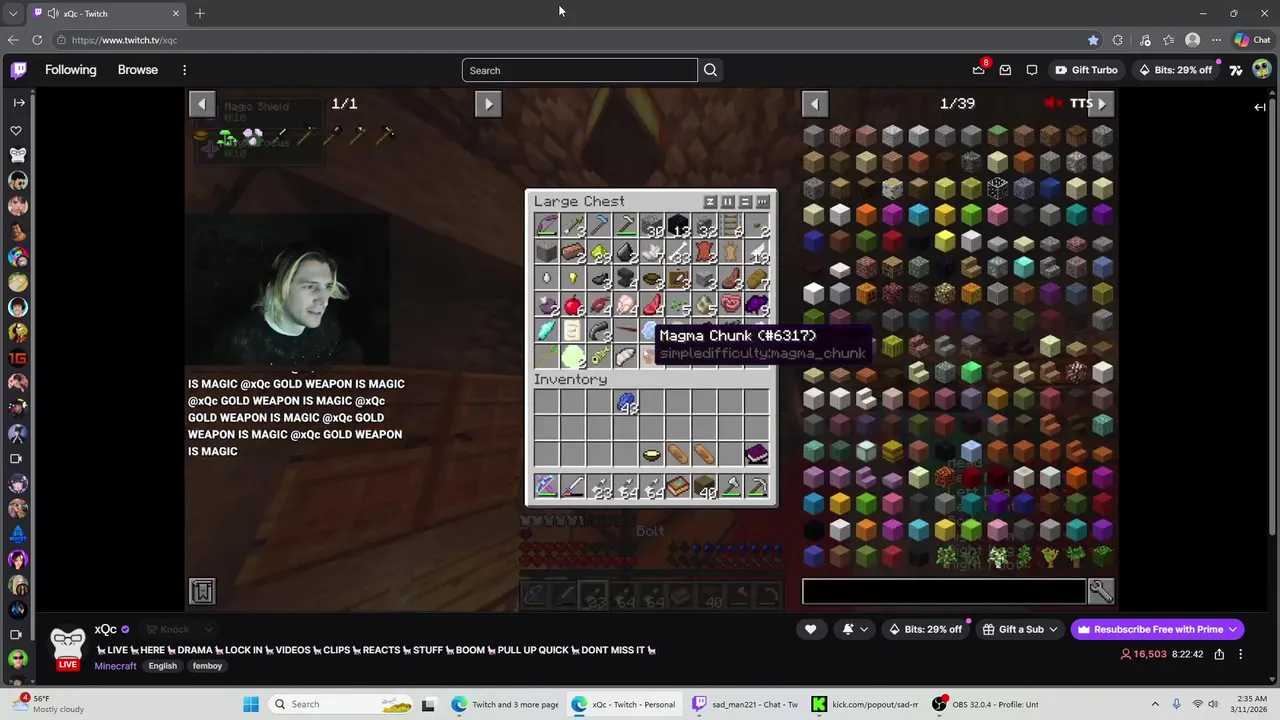Open Windows Start menu
Screen dimensions: 1280x720
pyautogui.click(x=251, y=704)
